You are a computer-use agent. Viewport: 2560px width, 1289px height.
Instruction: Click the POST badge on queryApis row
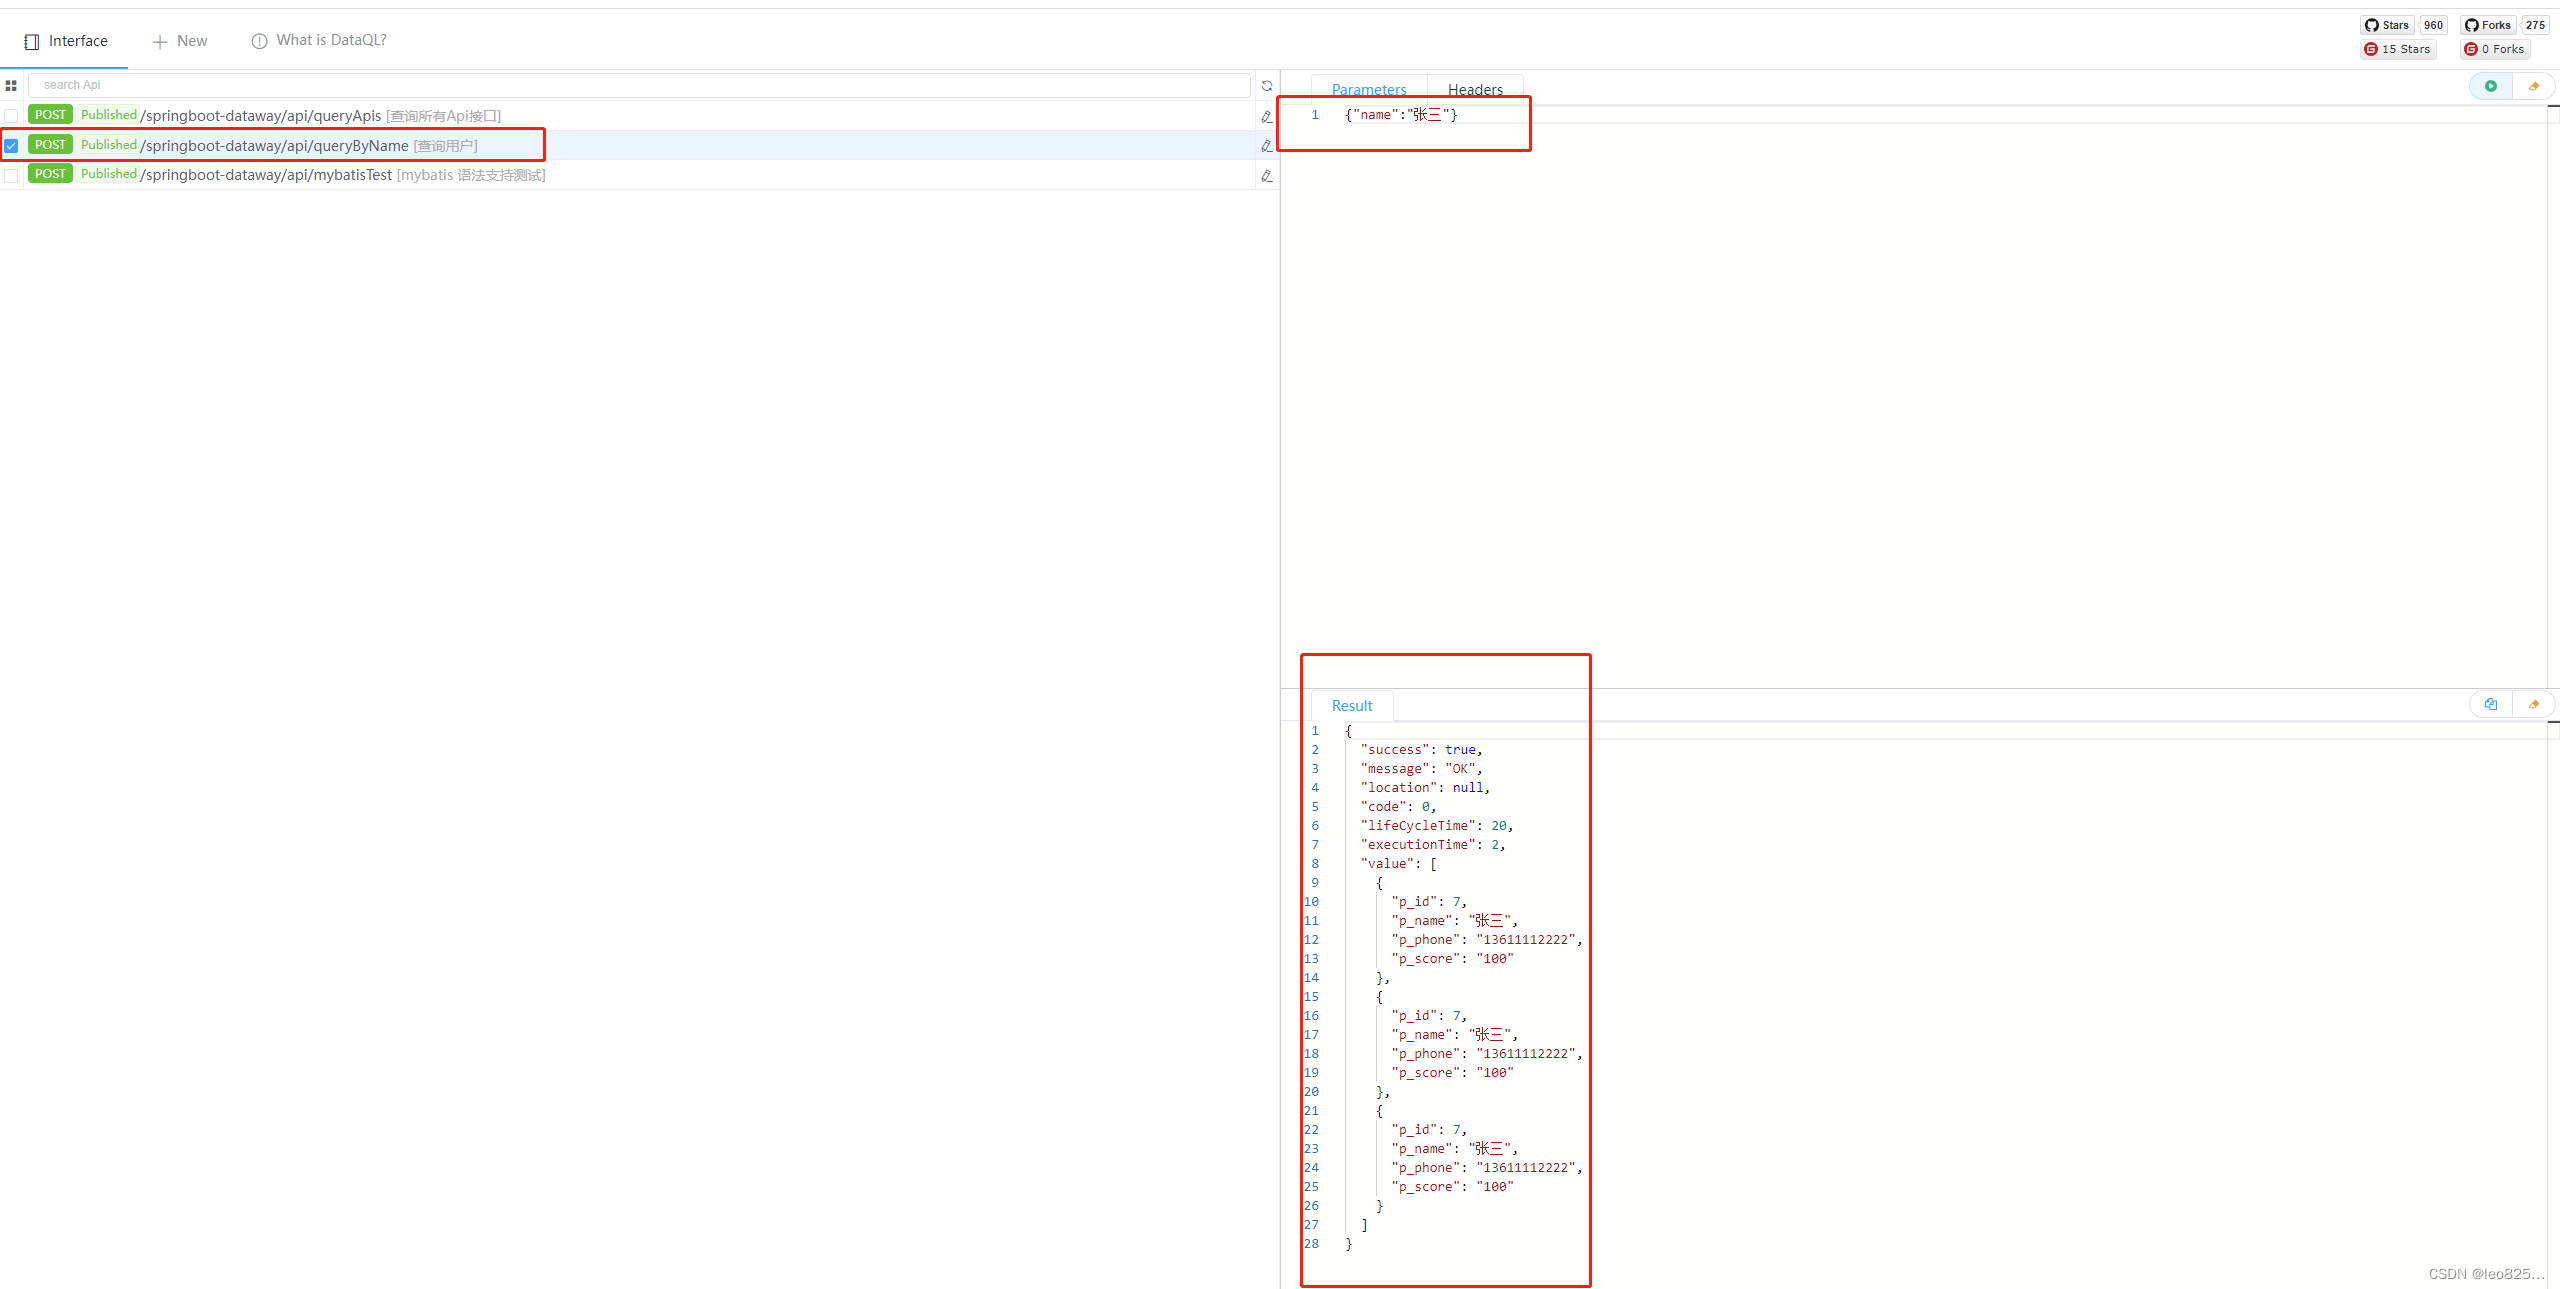50,115
